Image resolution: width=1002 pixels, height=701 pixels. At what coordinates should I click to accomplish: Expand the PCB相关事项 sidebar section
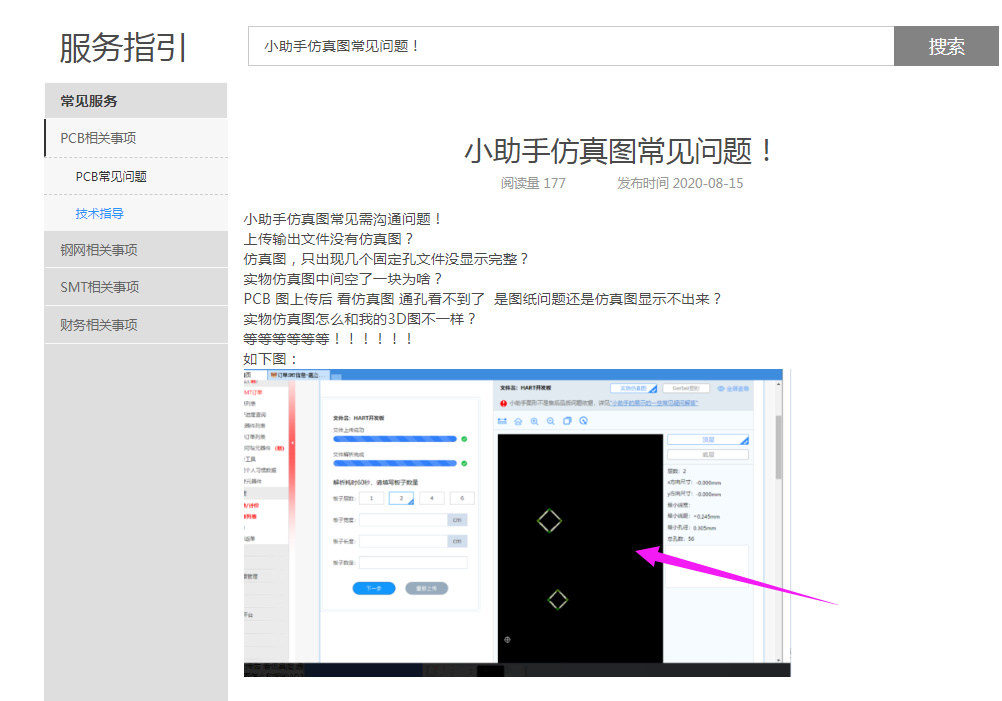(x=98, y=138)
